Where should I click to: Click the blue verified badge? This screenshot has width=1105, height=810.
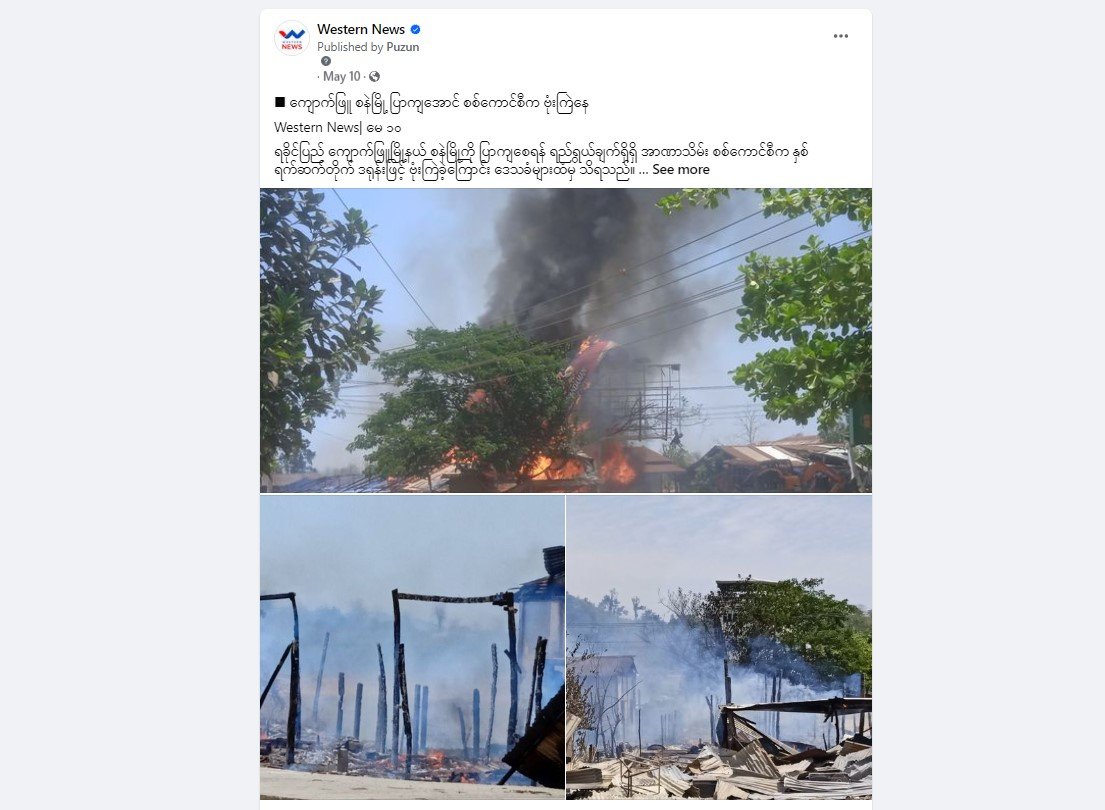(416, 30)
